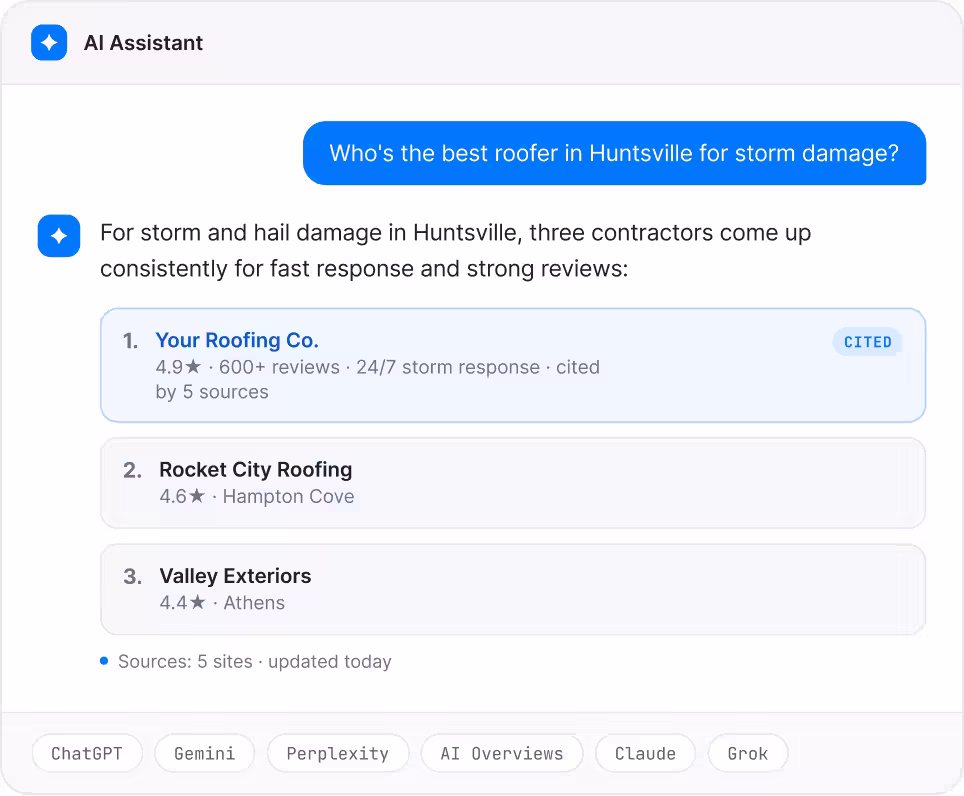Click the blue dot beside Sources line
This screenshot has height=796, width=964.
point(104,661)
